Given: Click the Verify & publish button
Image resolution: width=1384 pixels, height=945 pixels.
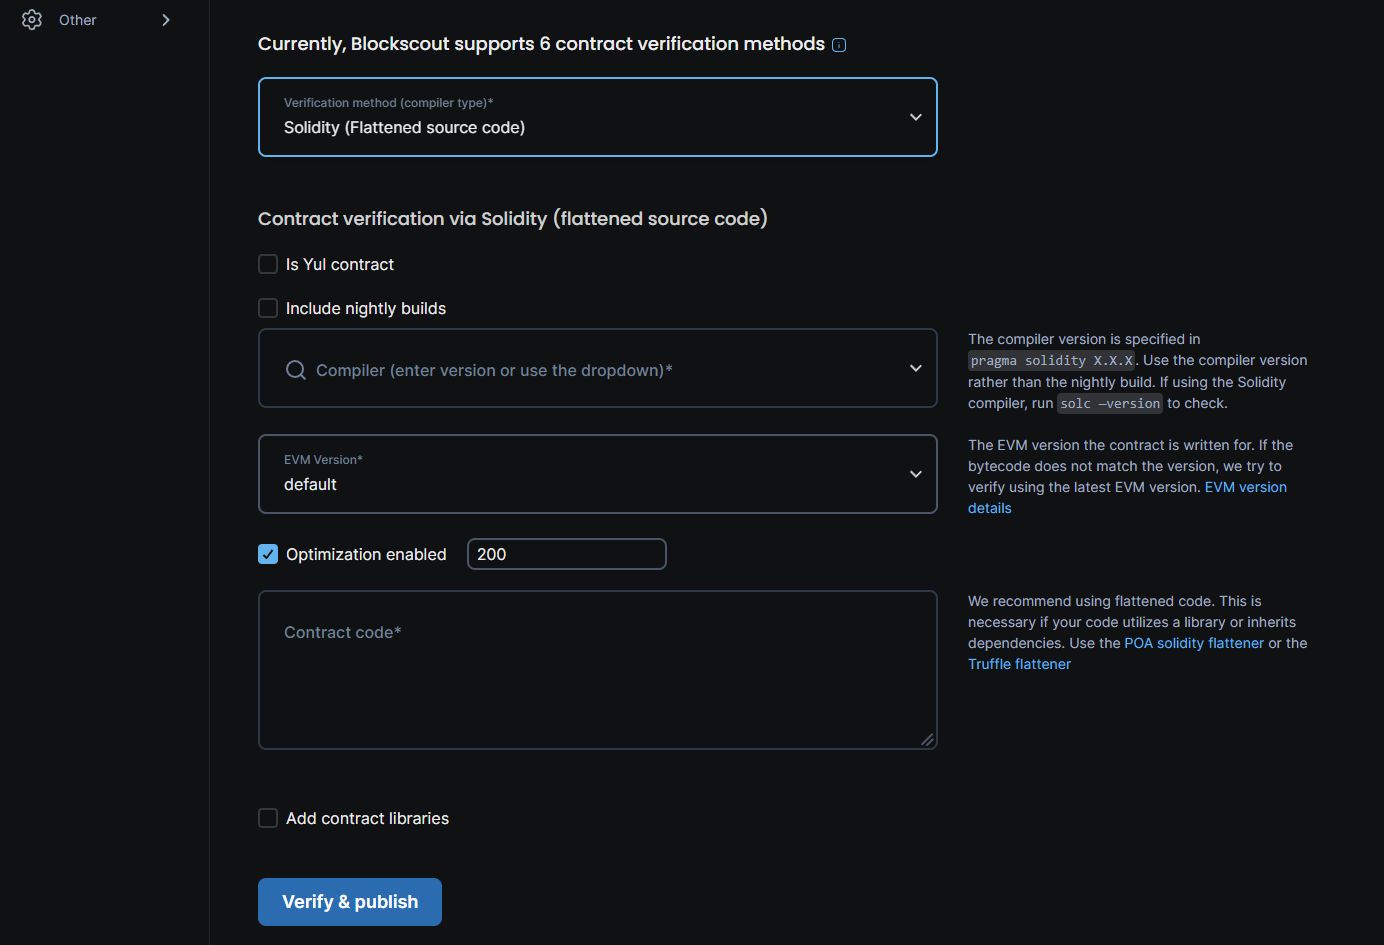Looking at the screenshot, I should coord(350,902).
